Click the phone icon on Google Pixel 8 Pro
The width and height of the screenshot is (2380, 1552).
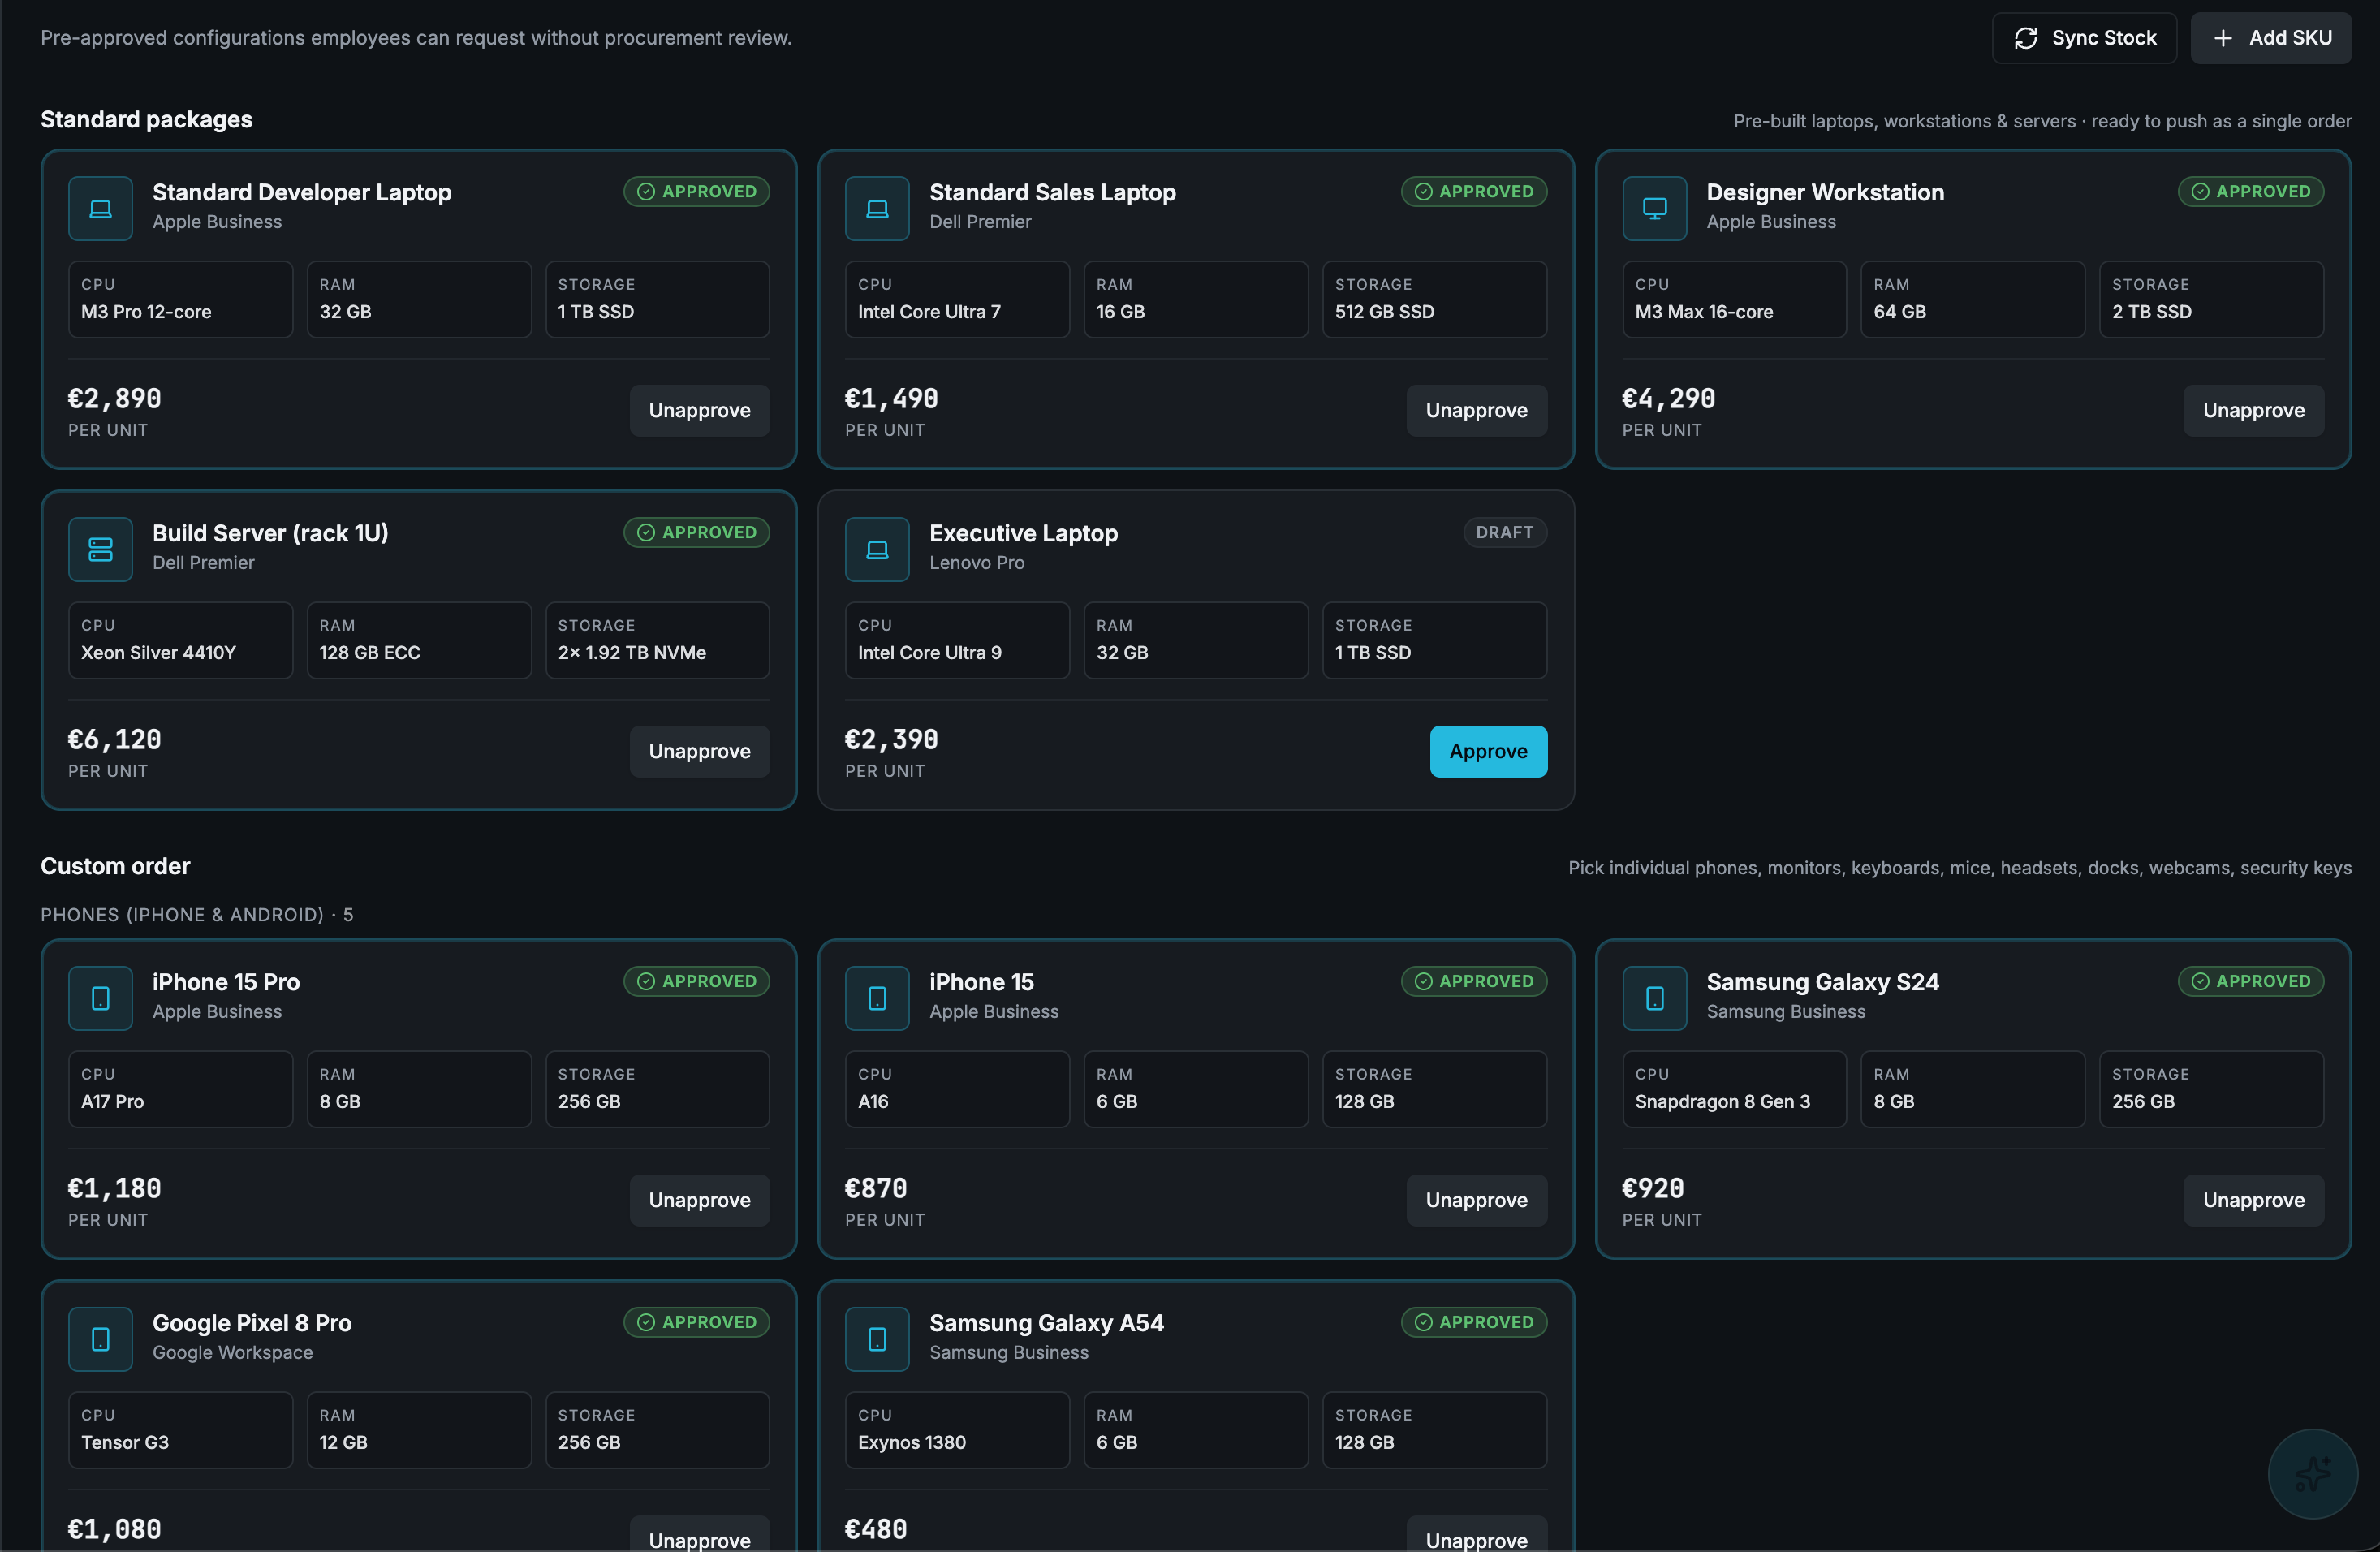pos(100,1339)
